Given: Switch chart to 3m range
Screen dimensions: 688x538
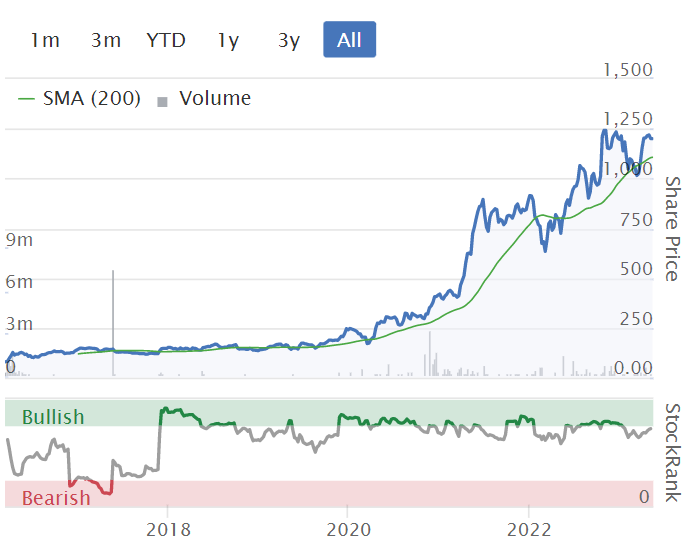Looking at the screenshot, I should [x=105, y=40].
